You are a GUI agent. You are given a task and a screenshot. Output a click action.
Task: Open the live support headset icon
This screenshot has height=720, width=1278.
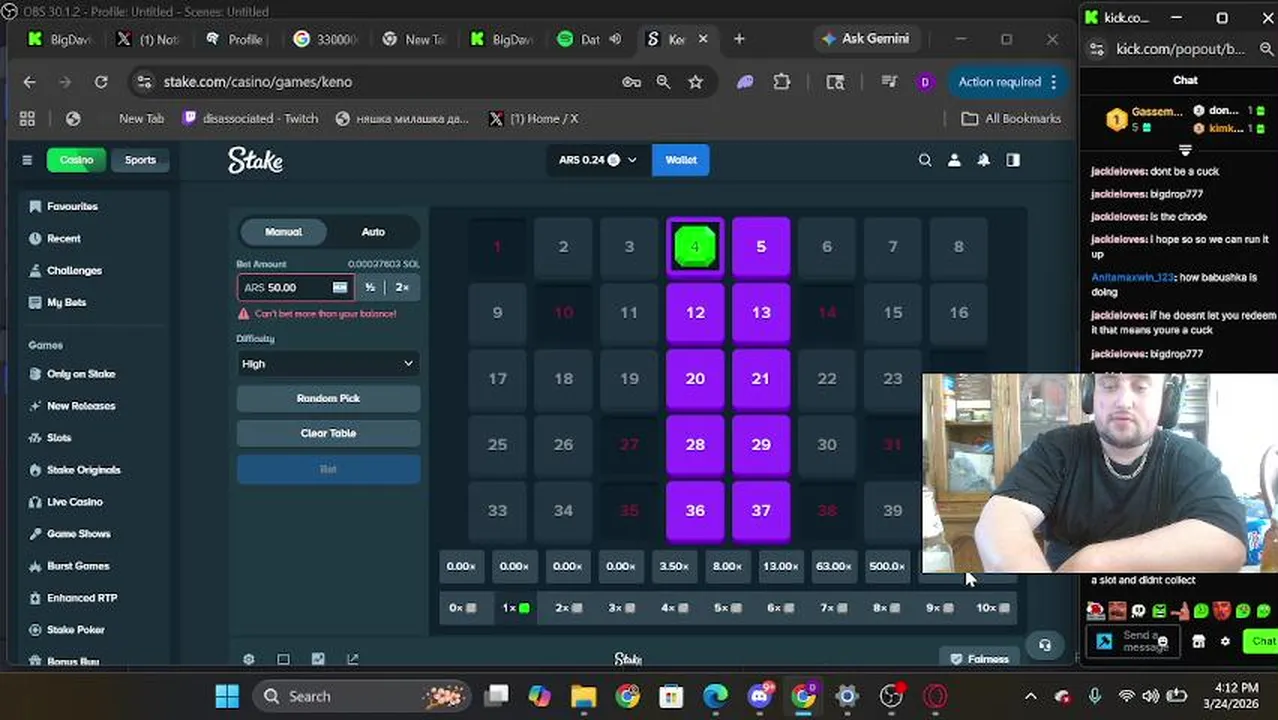(1045, 645)
